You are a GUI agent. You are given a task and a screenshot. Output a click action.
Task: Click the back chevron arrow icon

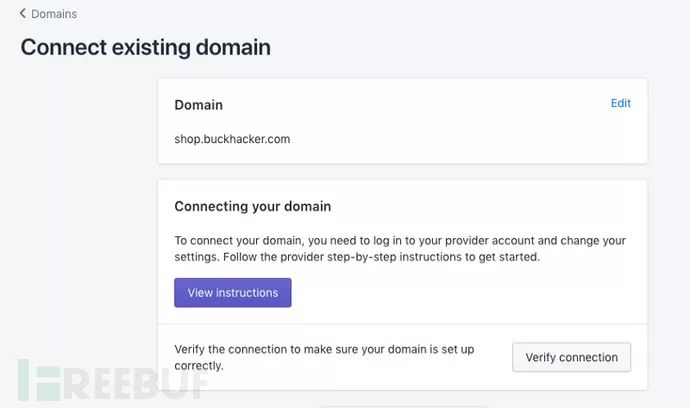coord(23,14)
